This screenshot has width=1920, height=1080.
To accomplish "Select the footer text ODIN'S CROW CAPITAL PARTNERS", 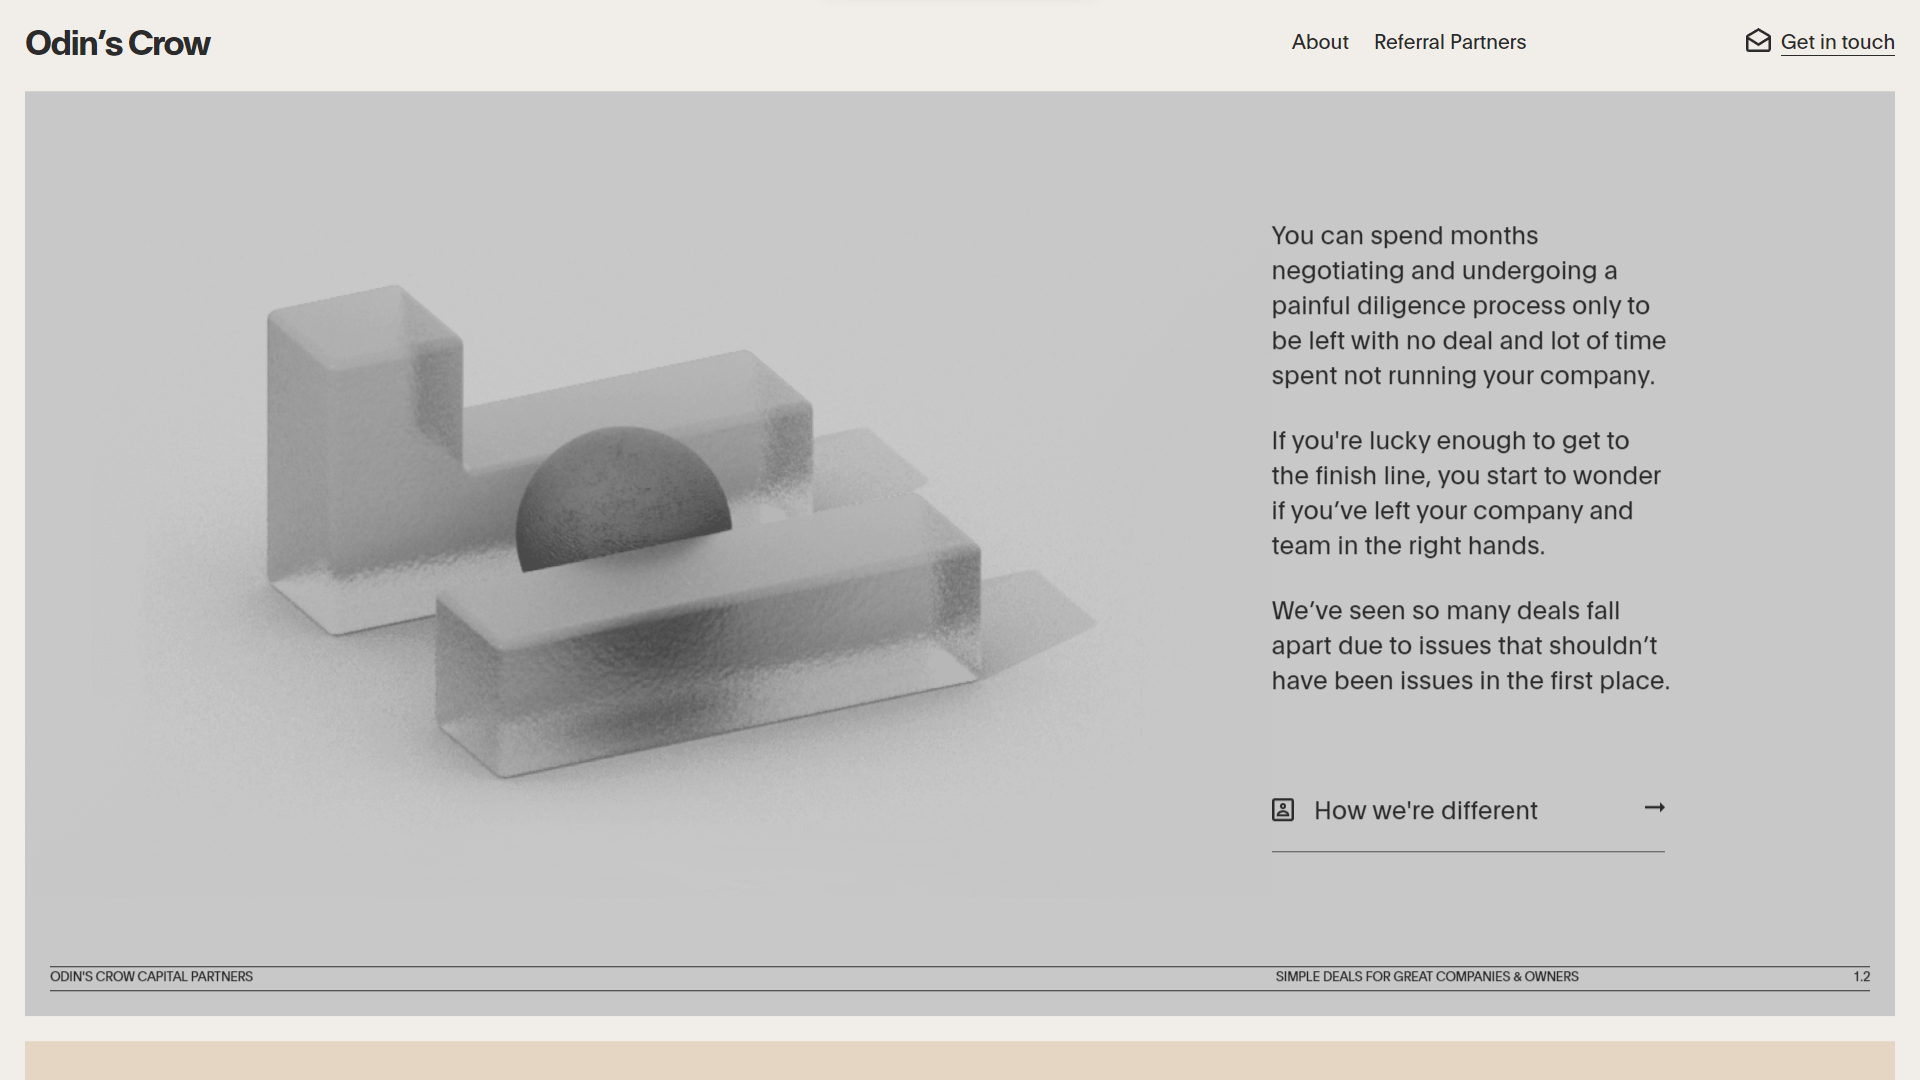I will (151, 977).
